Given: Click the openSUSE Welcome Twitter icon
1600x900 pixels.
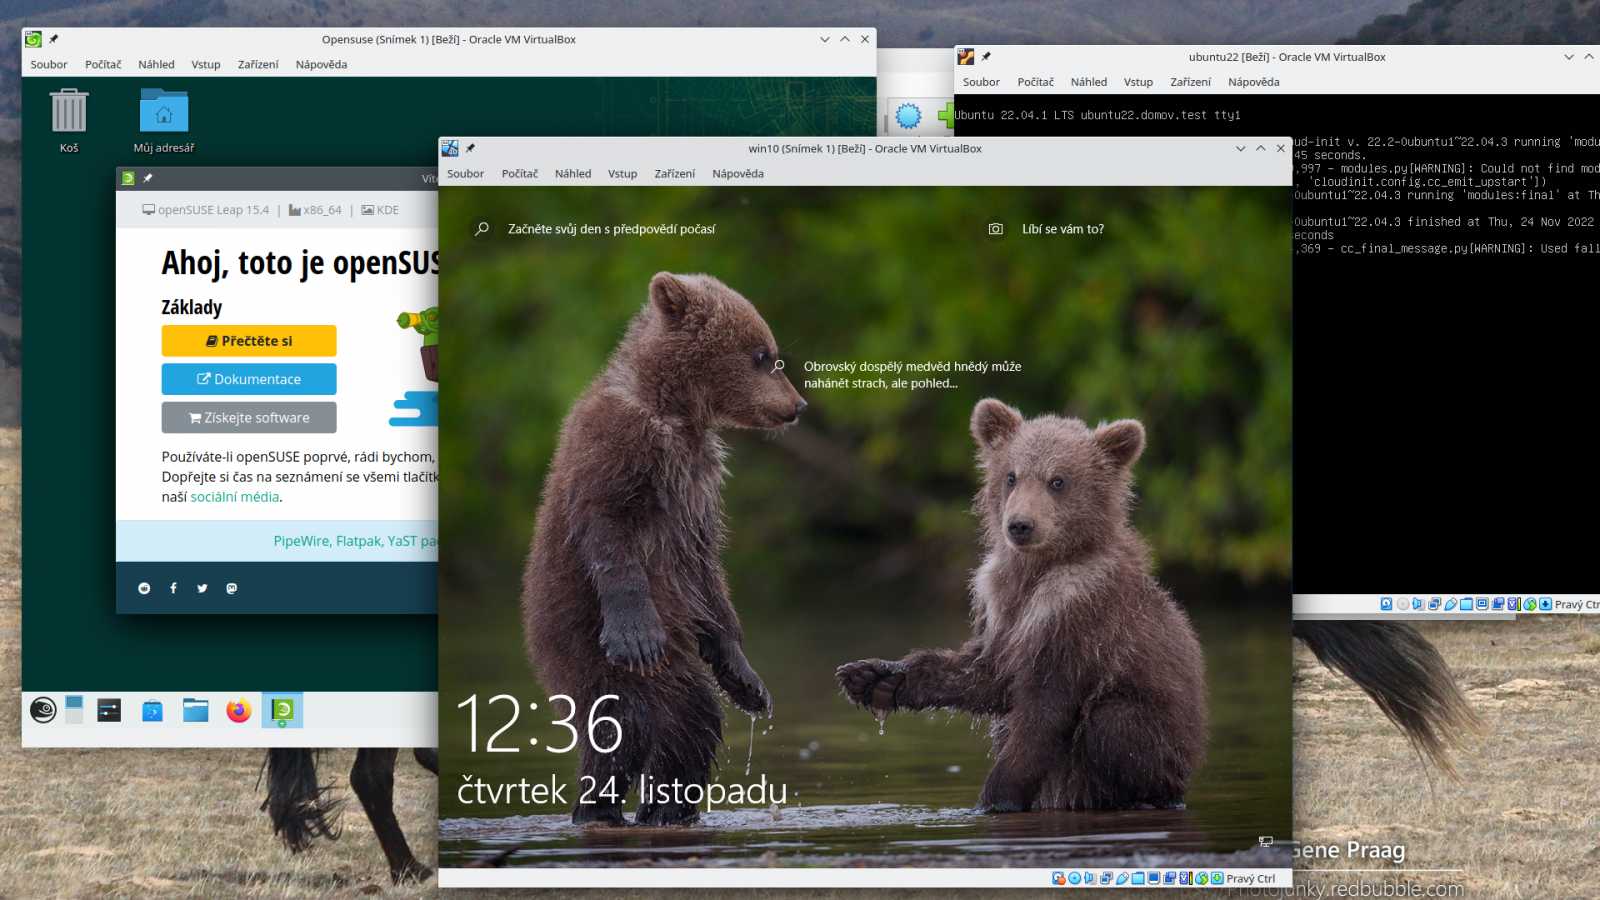Looking at the screenshot, I should click(202, 588).
